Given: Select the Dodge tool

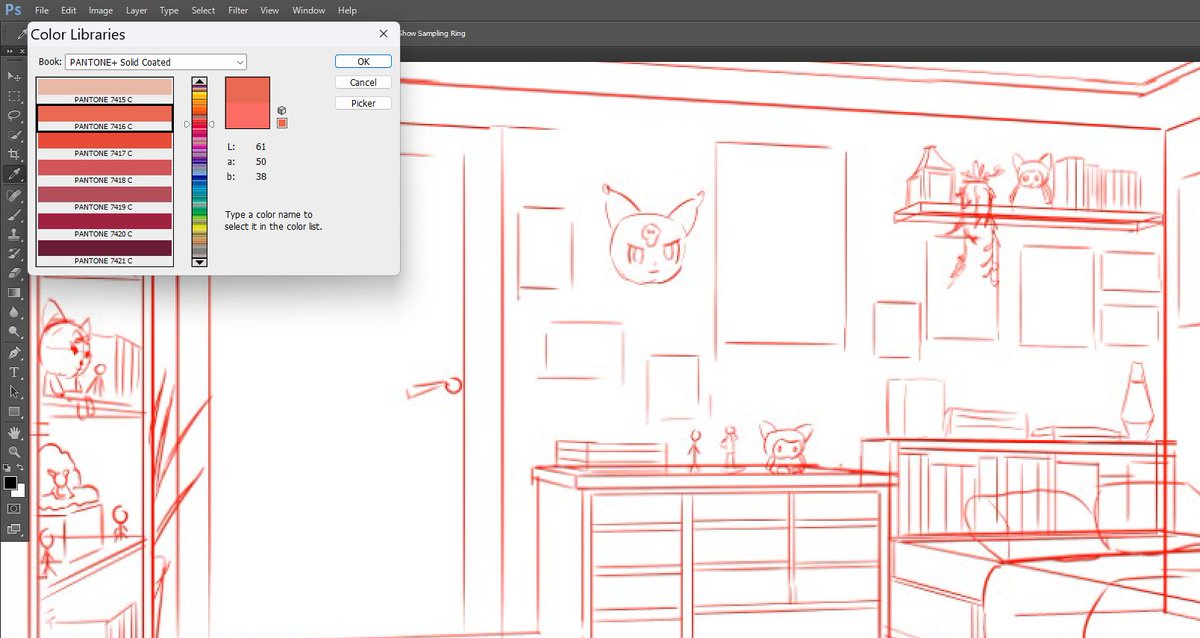Looking at the screenshot, I should [x=14, y=332].
